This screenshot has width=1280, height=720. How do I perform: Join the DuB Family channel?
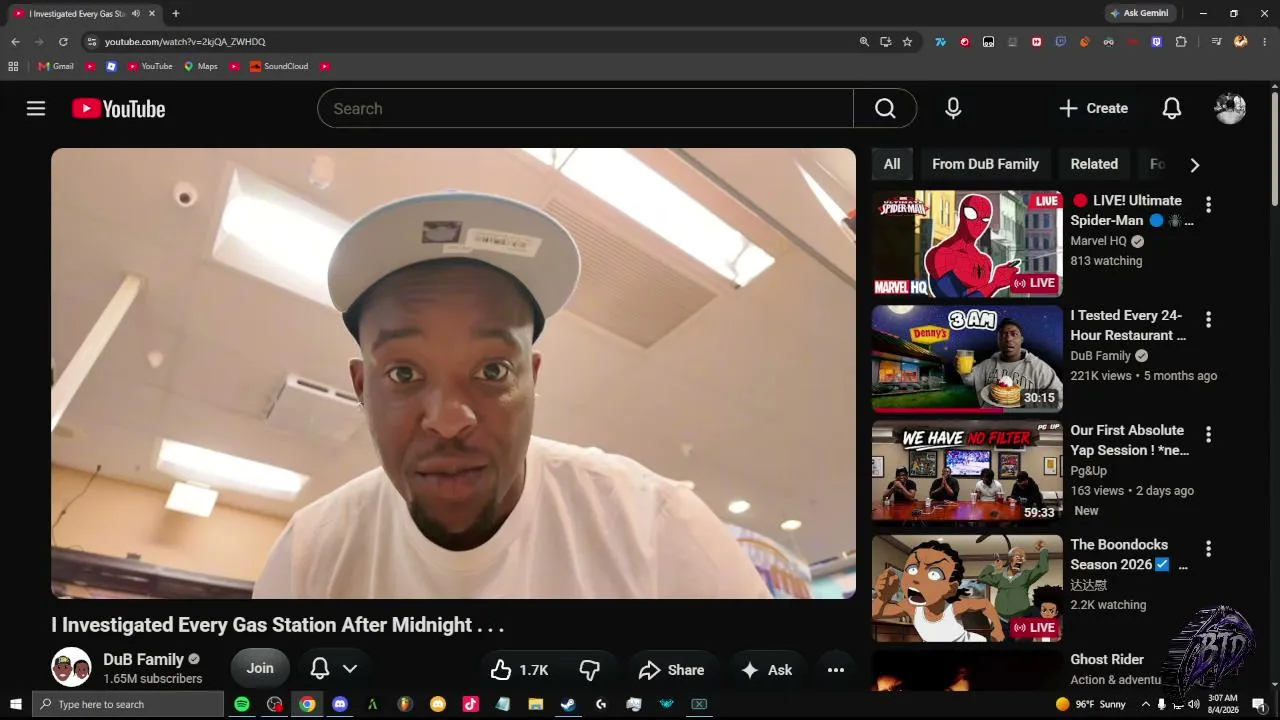(260, 669)
